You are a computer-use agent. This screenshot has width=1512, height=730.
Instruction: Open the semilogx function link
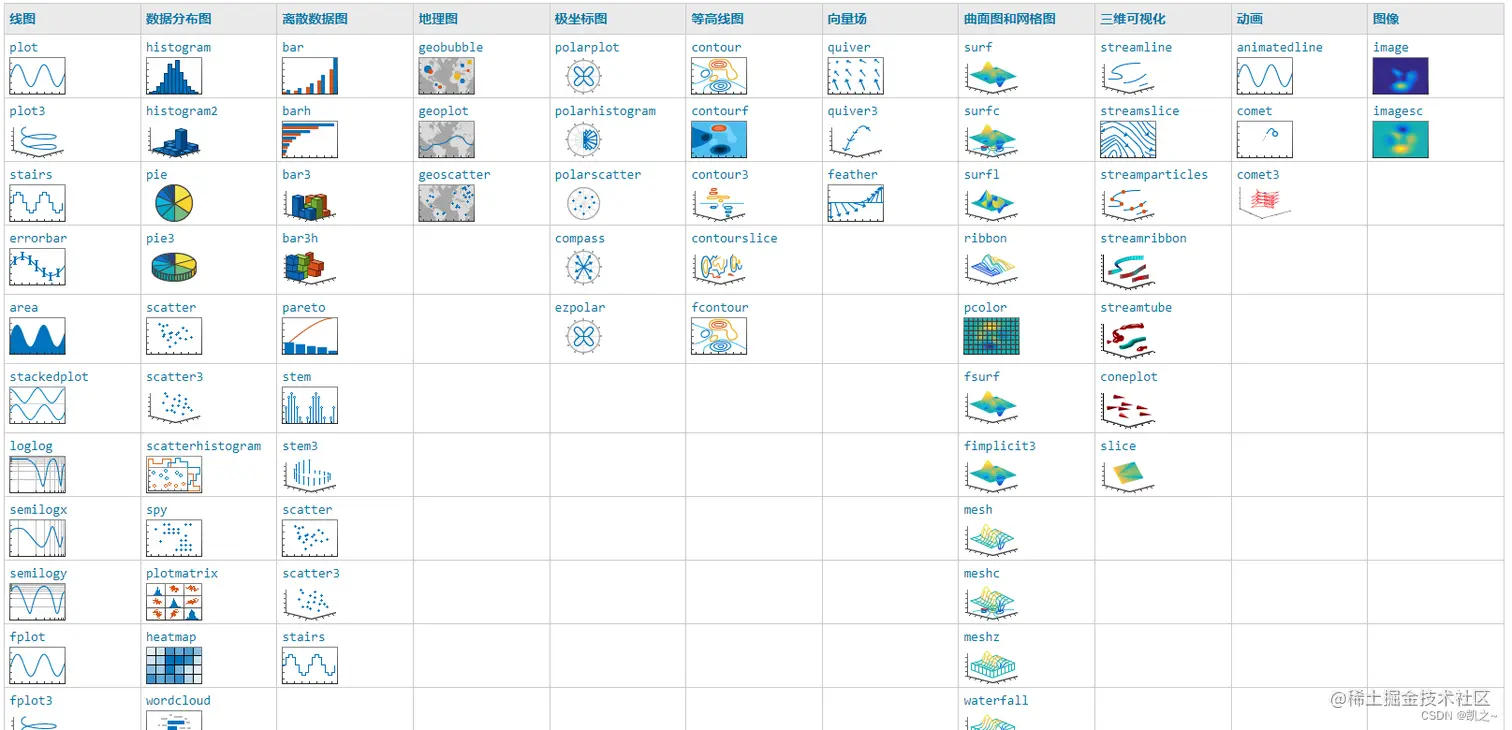coord(38,510)
